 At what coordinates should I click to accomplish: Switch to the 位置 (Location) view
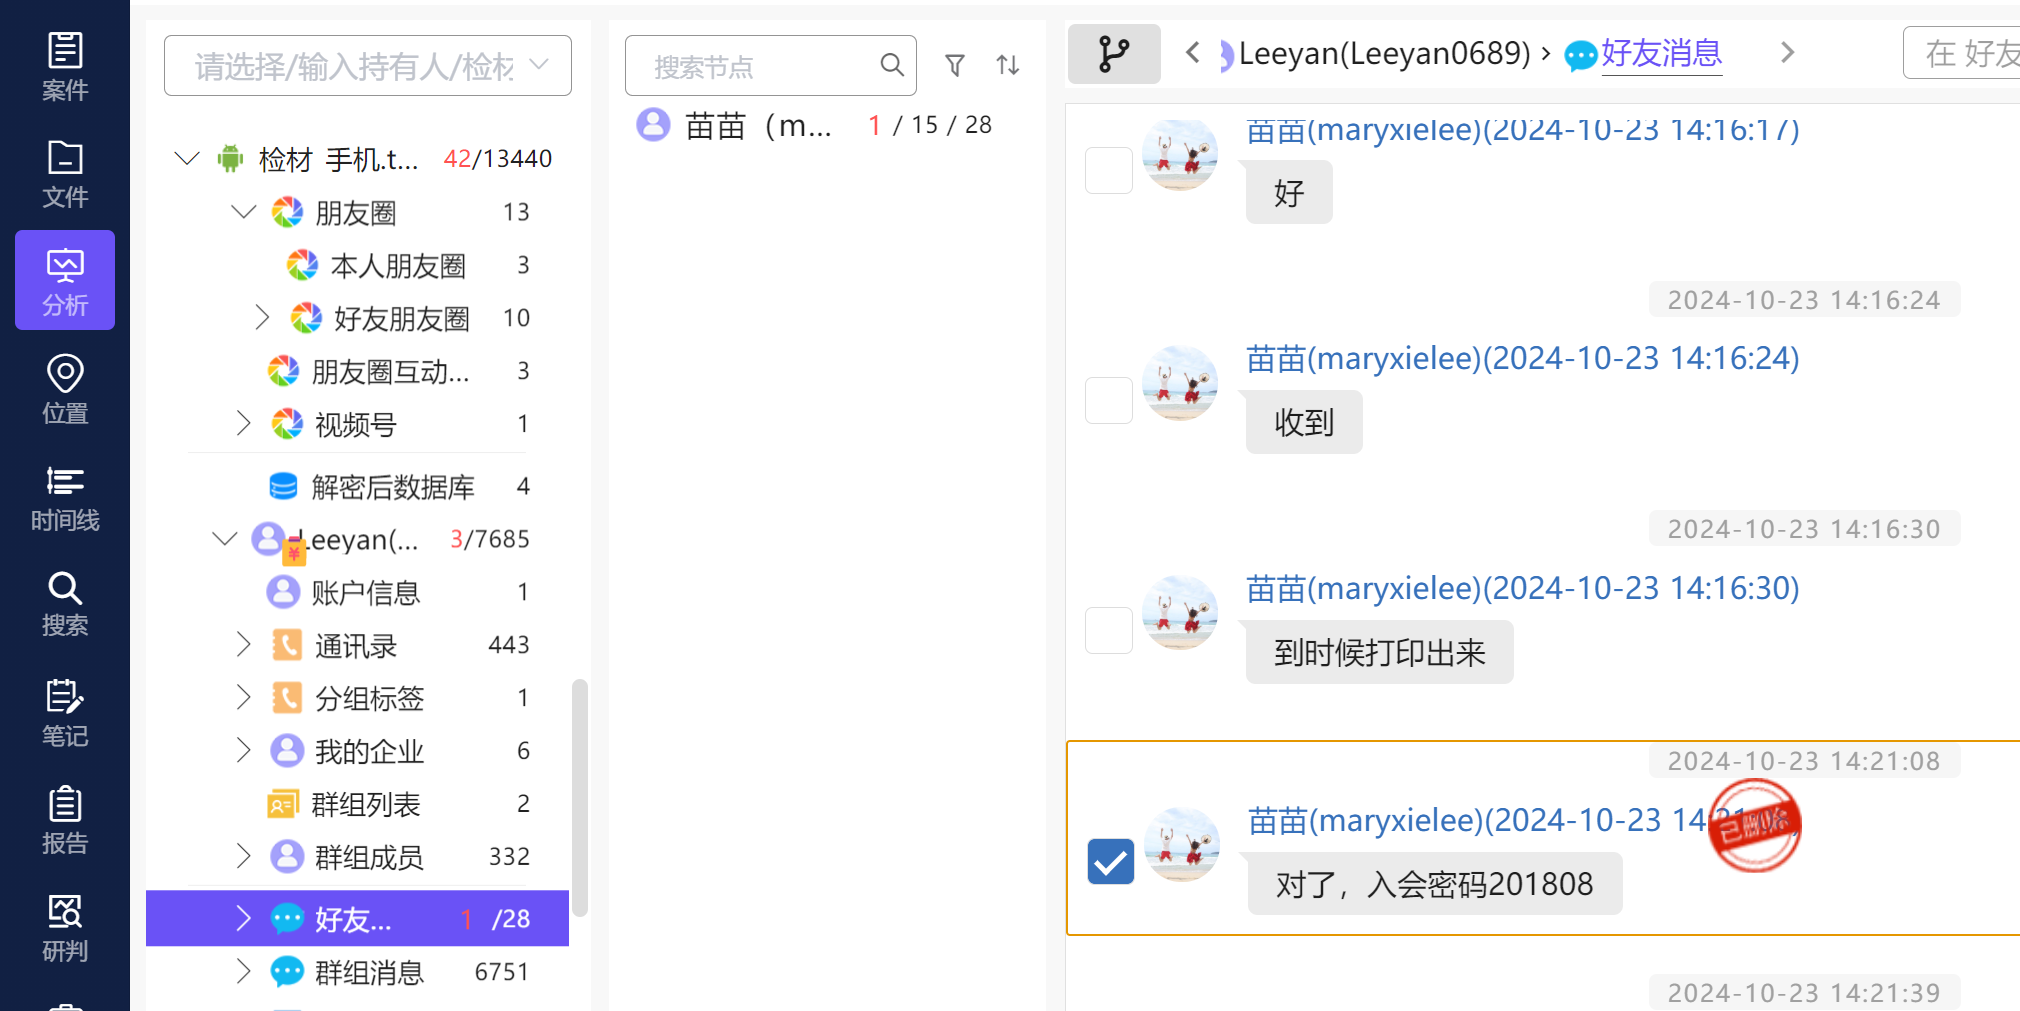65,389
